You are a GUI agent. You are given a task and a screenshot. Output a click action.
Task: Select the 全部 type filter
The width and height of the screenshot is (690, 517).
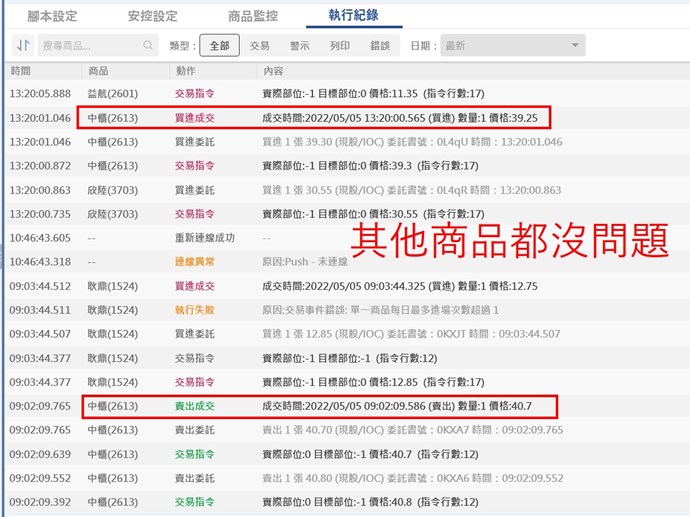coord(219,46)
